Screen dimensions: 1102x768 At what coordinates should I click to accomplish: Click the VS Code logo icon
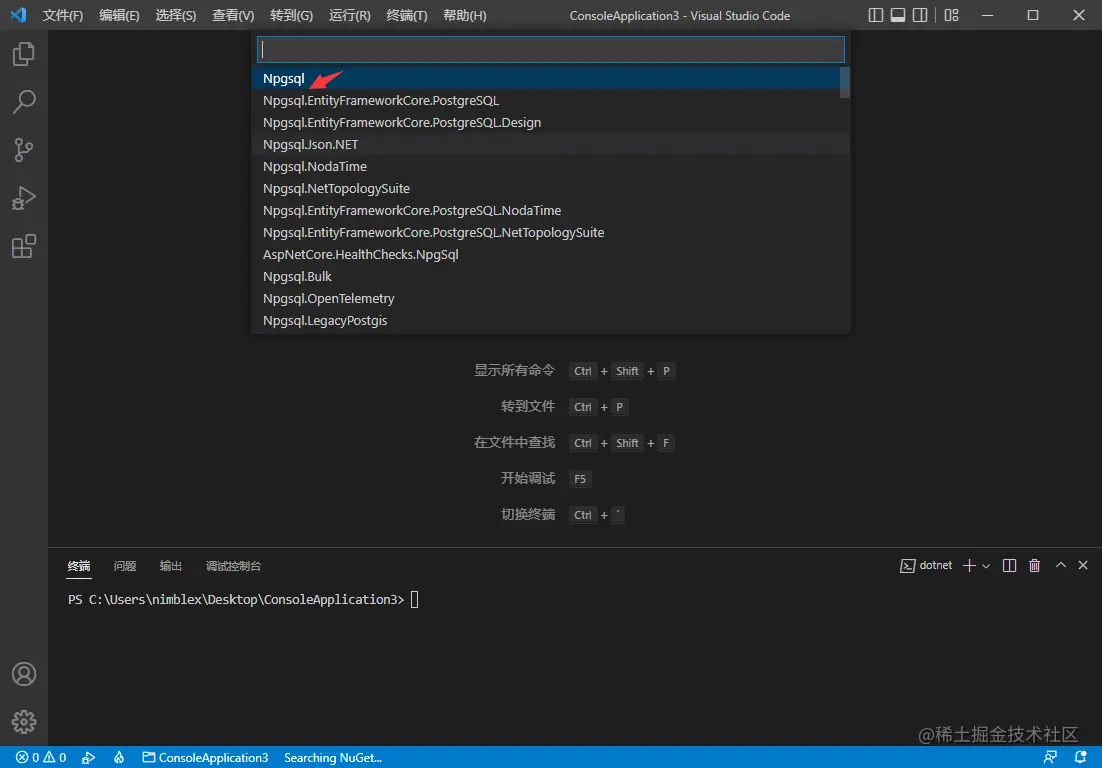(18, 15)
